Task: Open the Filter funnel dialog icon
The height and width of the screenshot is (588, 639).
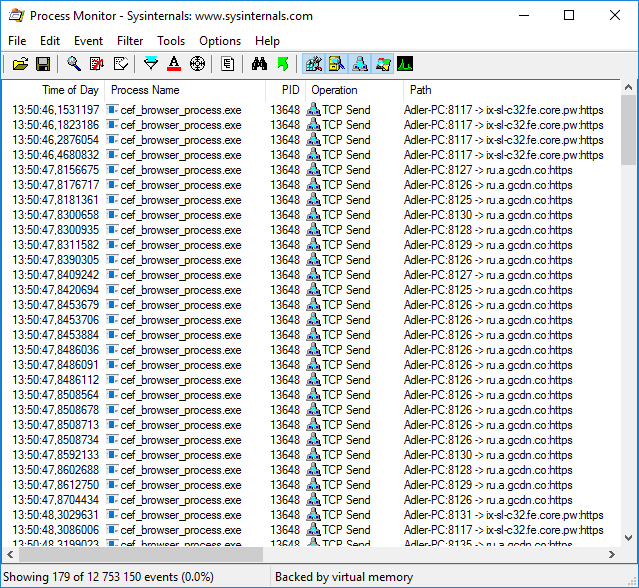Action: 151,64
